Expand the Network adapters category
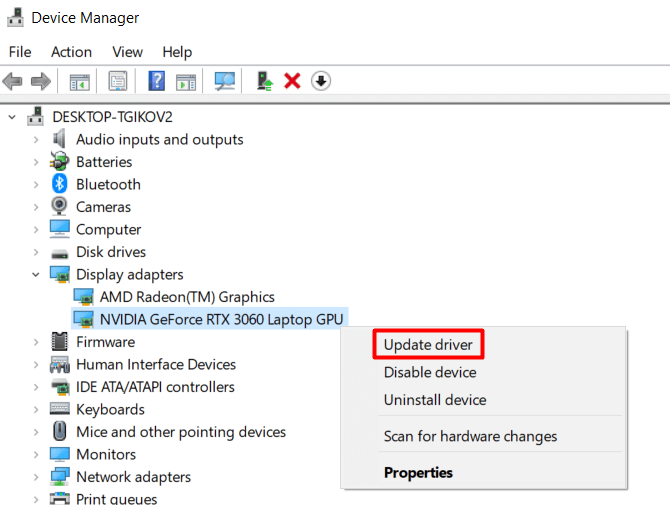Viewport: 670px width, 505px height. coord(37,477)
